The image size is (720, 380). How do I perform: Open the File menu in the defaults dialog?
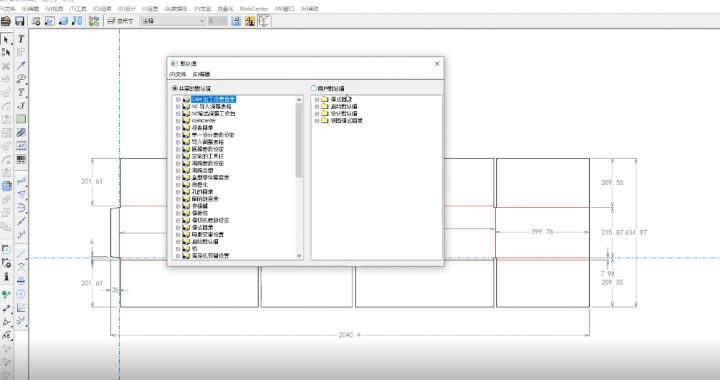177,74
